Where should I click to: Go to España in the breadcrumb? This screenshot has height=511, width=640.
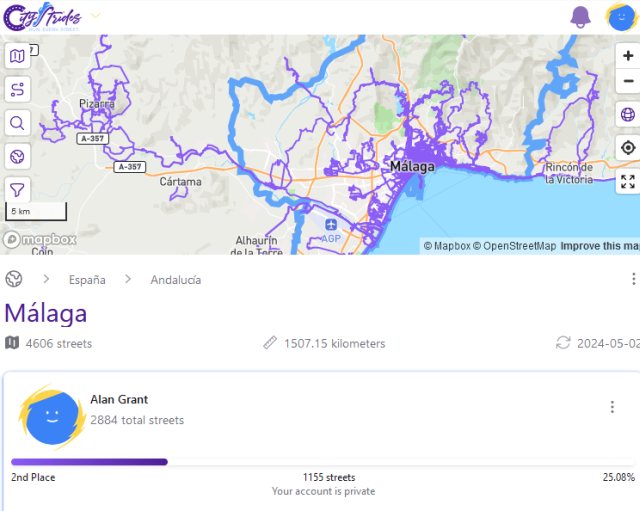click(x=87, y=280)
